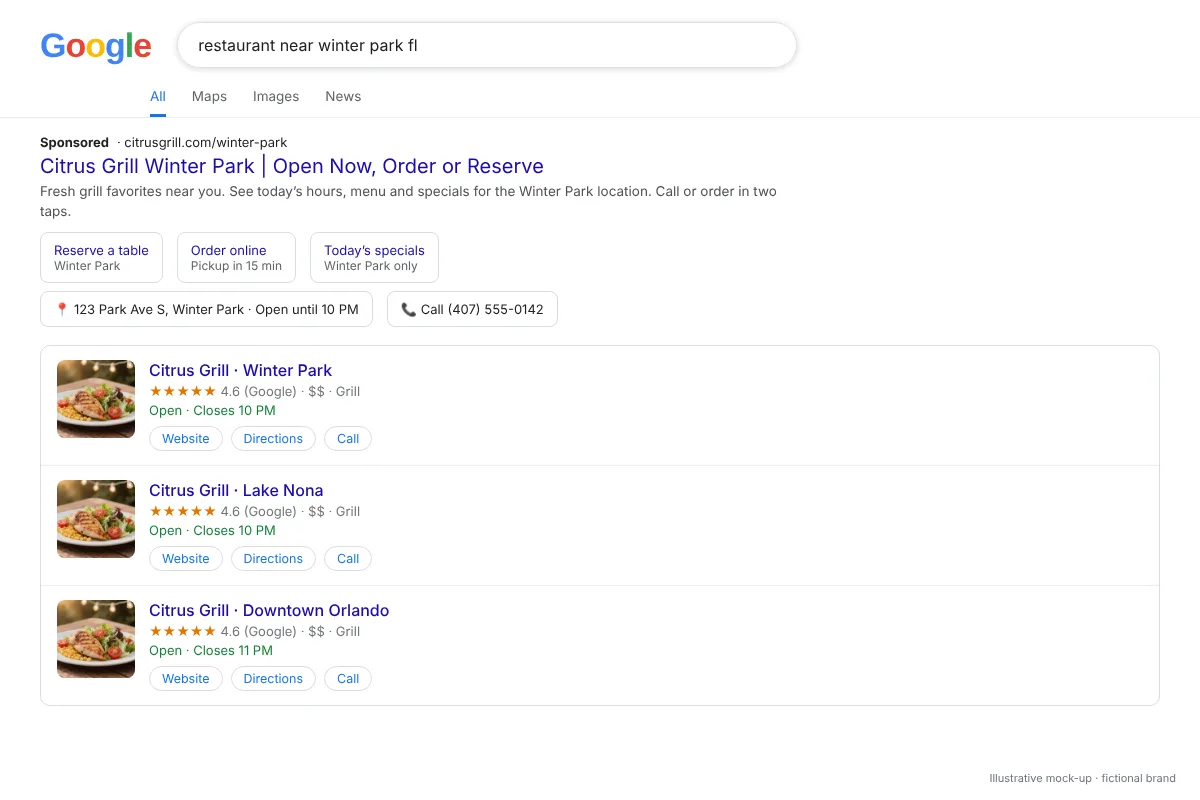Click the Reserve a table sitelink

(x=101, y=258)
